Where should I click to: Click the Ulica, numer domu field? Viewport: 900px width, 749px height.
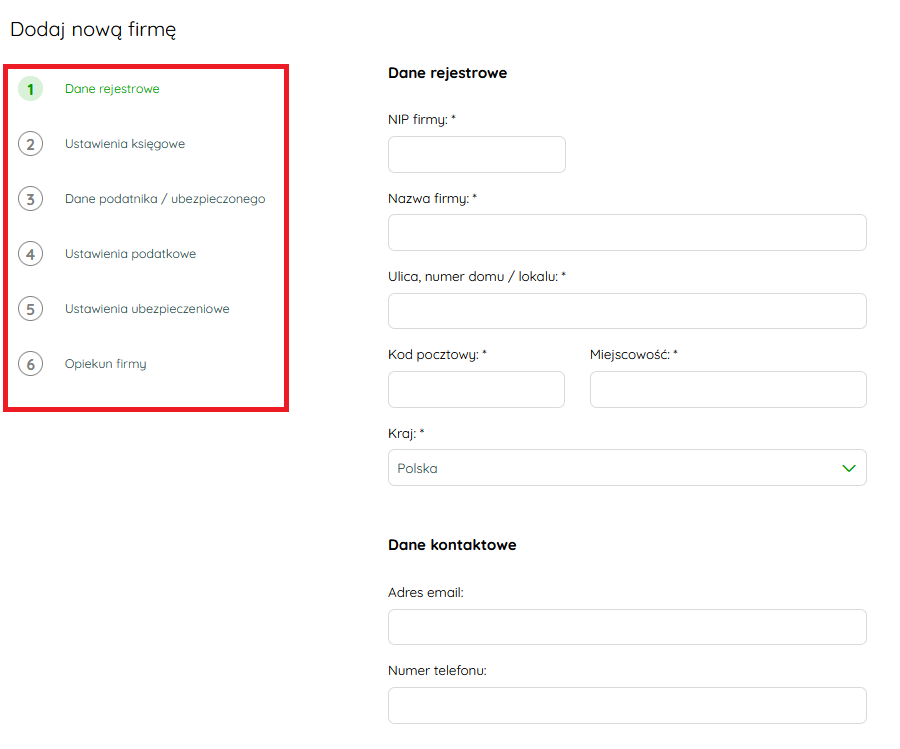(627, 311)
